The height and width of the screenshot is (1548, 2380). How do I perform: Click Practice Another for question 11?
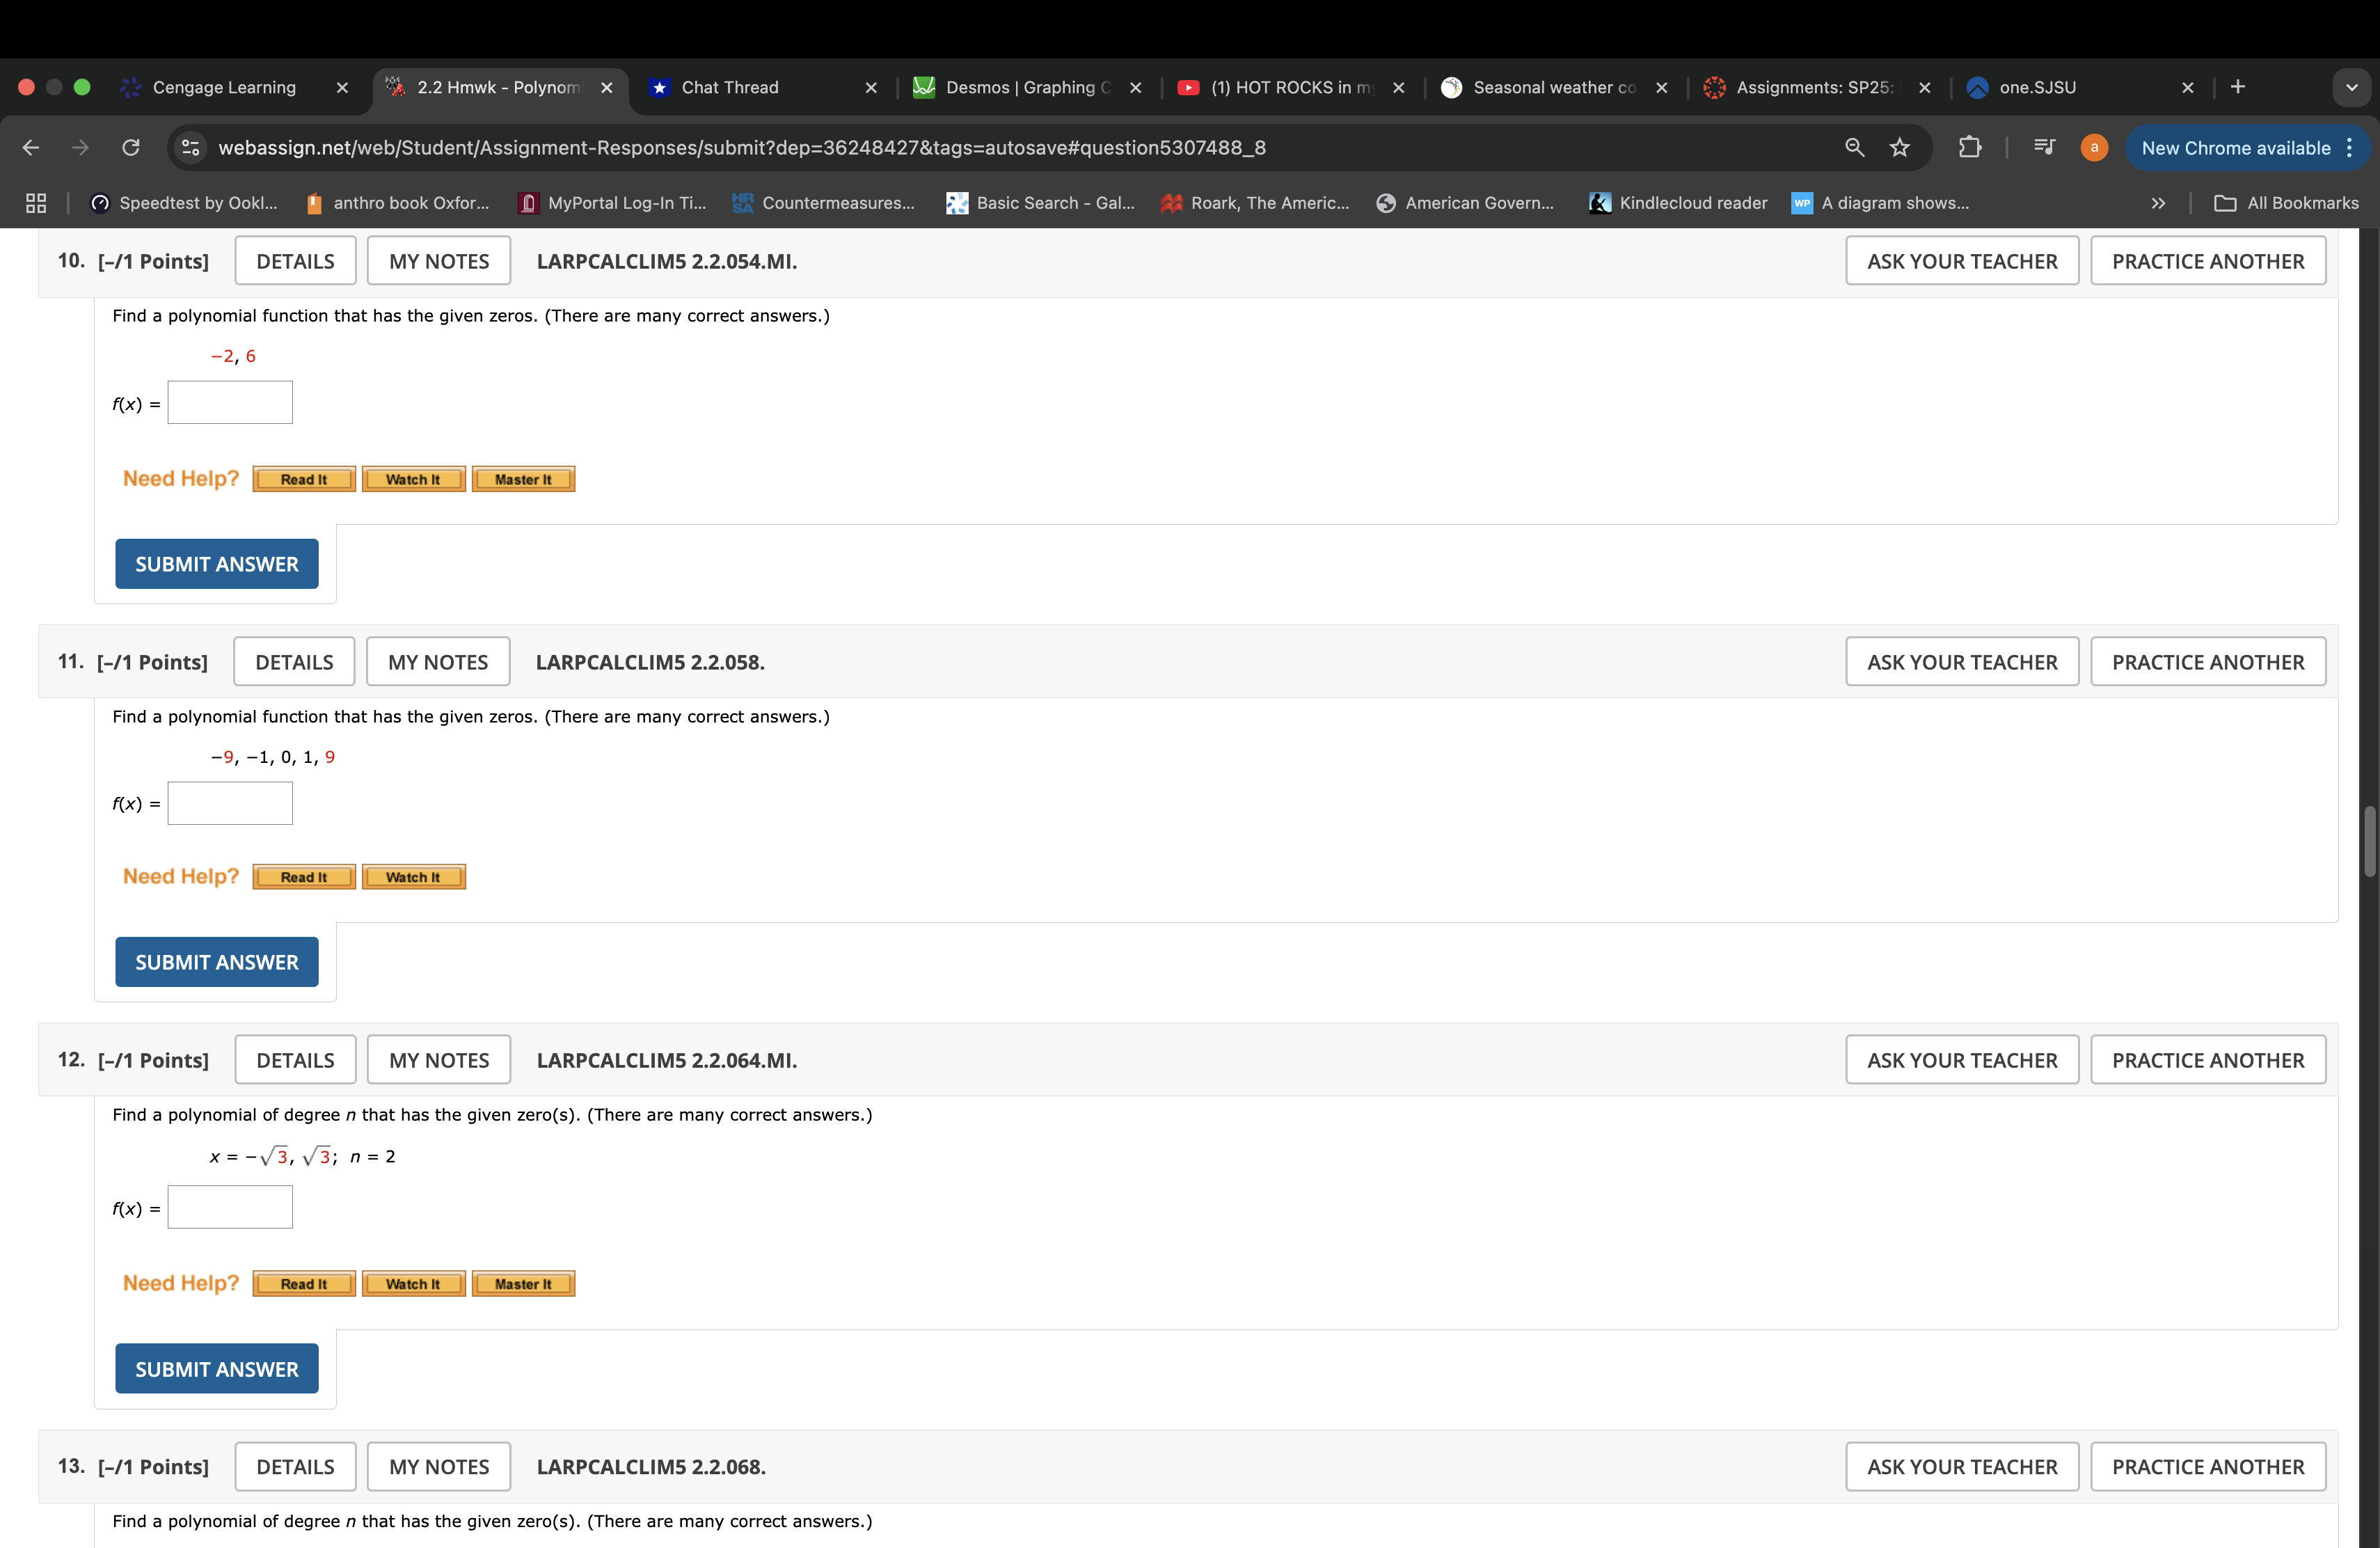(2207, 662)
